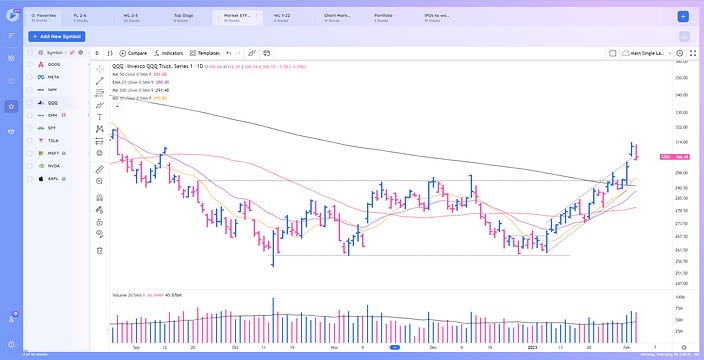The height and width of the screenshot is (360, 704).
Task: Open the D timeframe interval selector
Action: coord(97,53)
